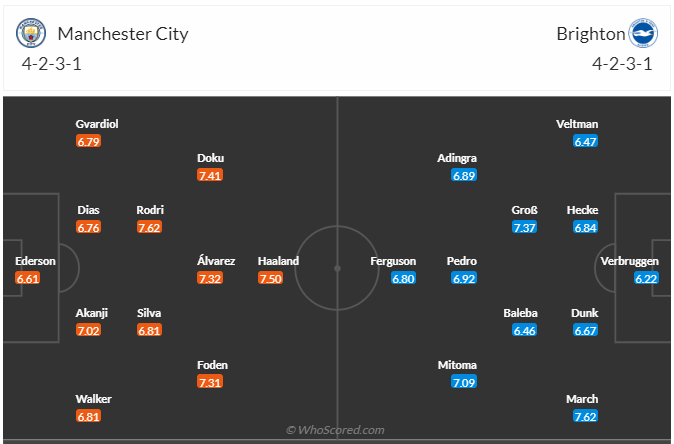Click Rodri's 7.62 rating badge
This screenshot has width=674, height=444.
click(150, 227)
